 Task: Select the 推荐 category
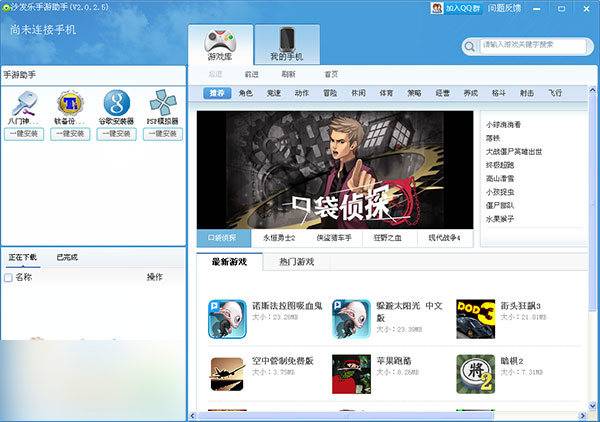coord(217,93)
